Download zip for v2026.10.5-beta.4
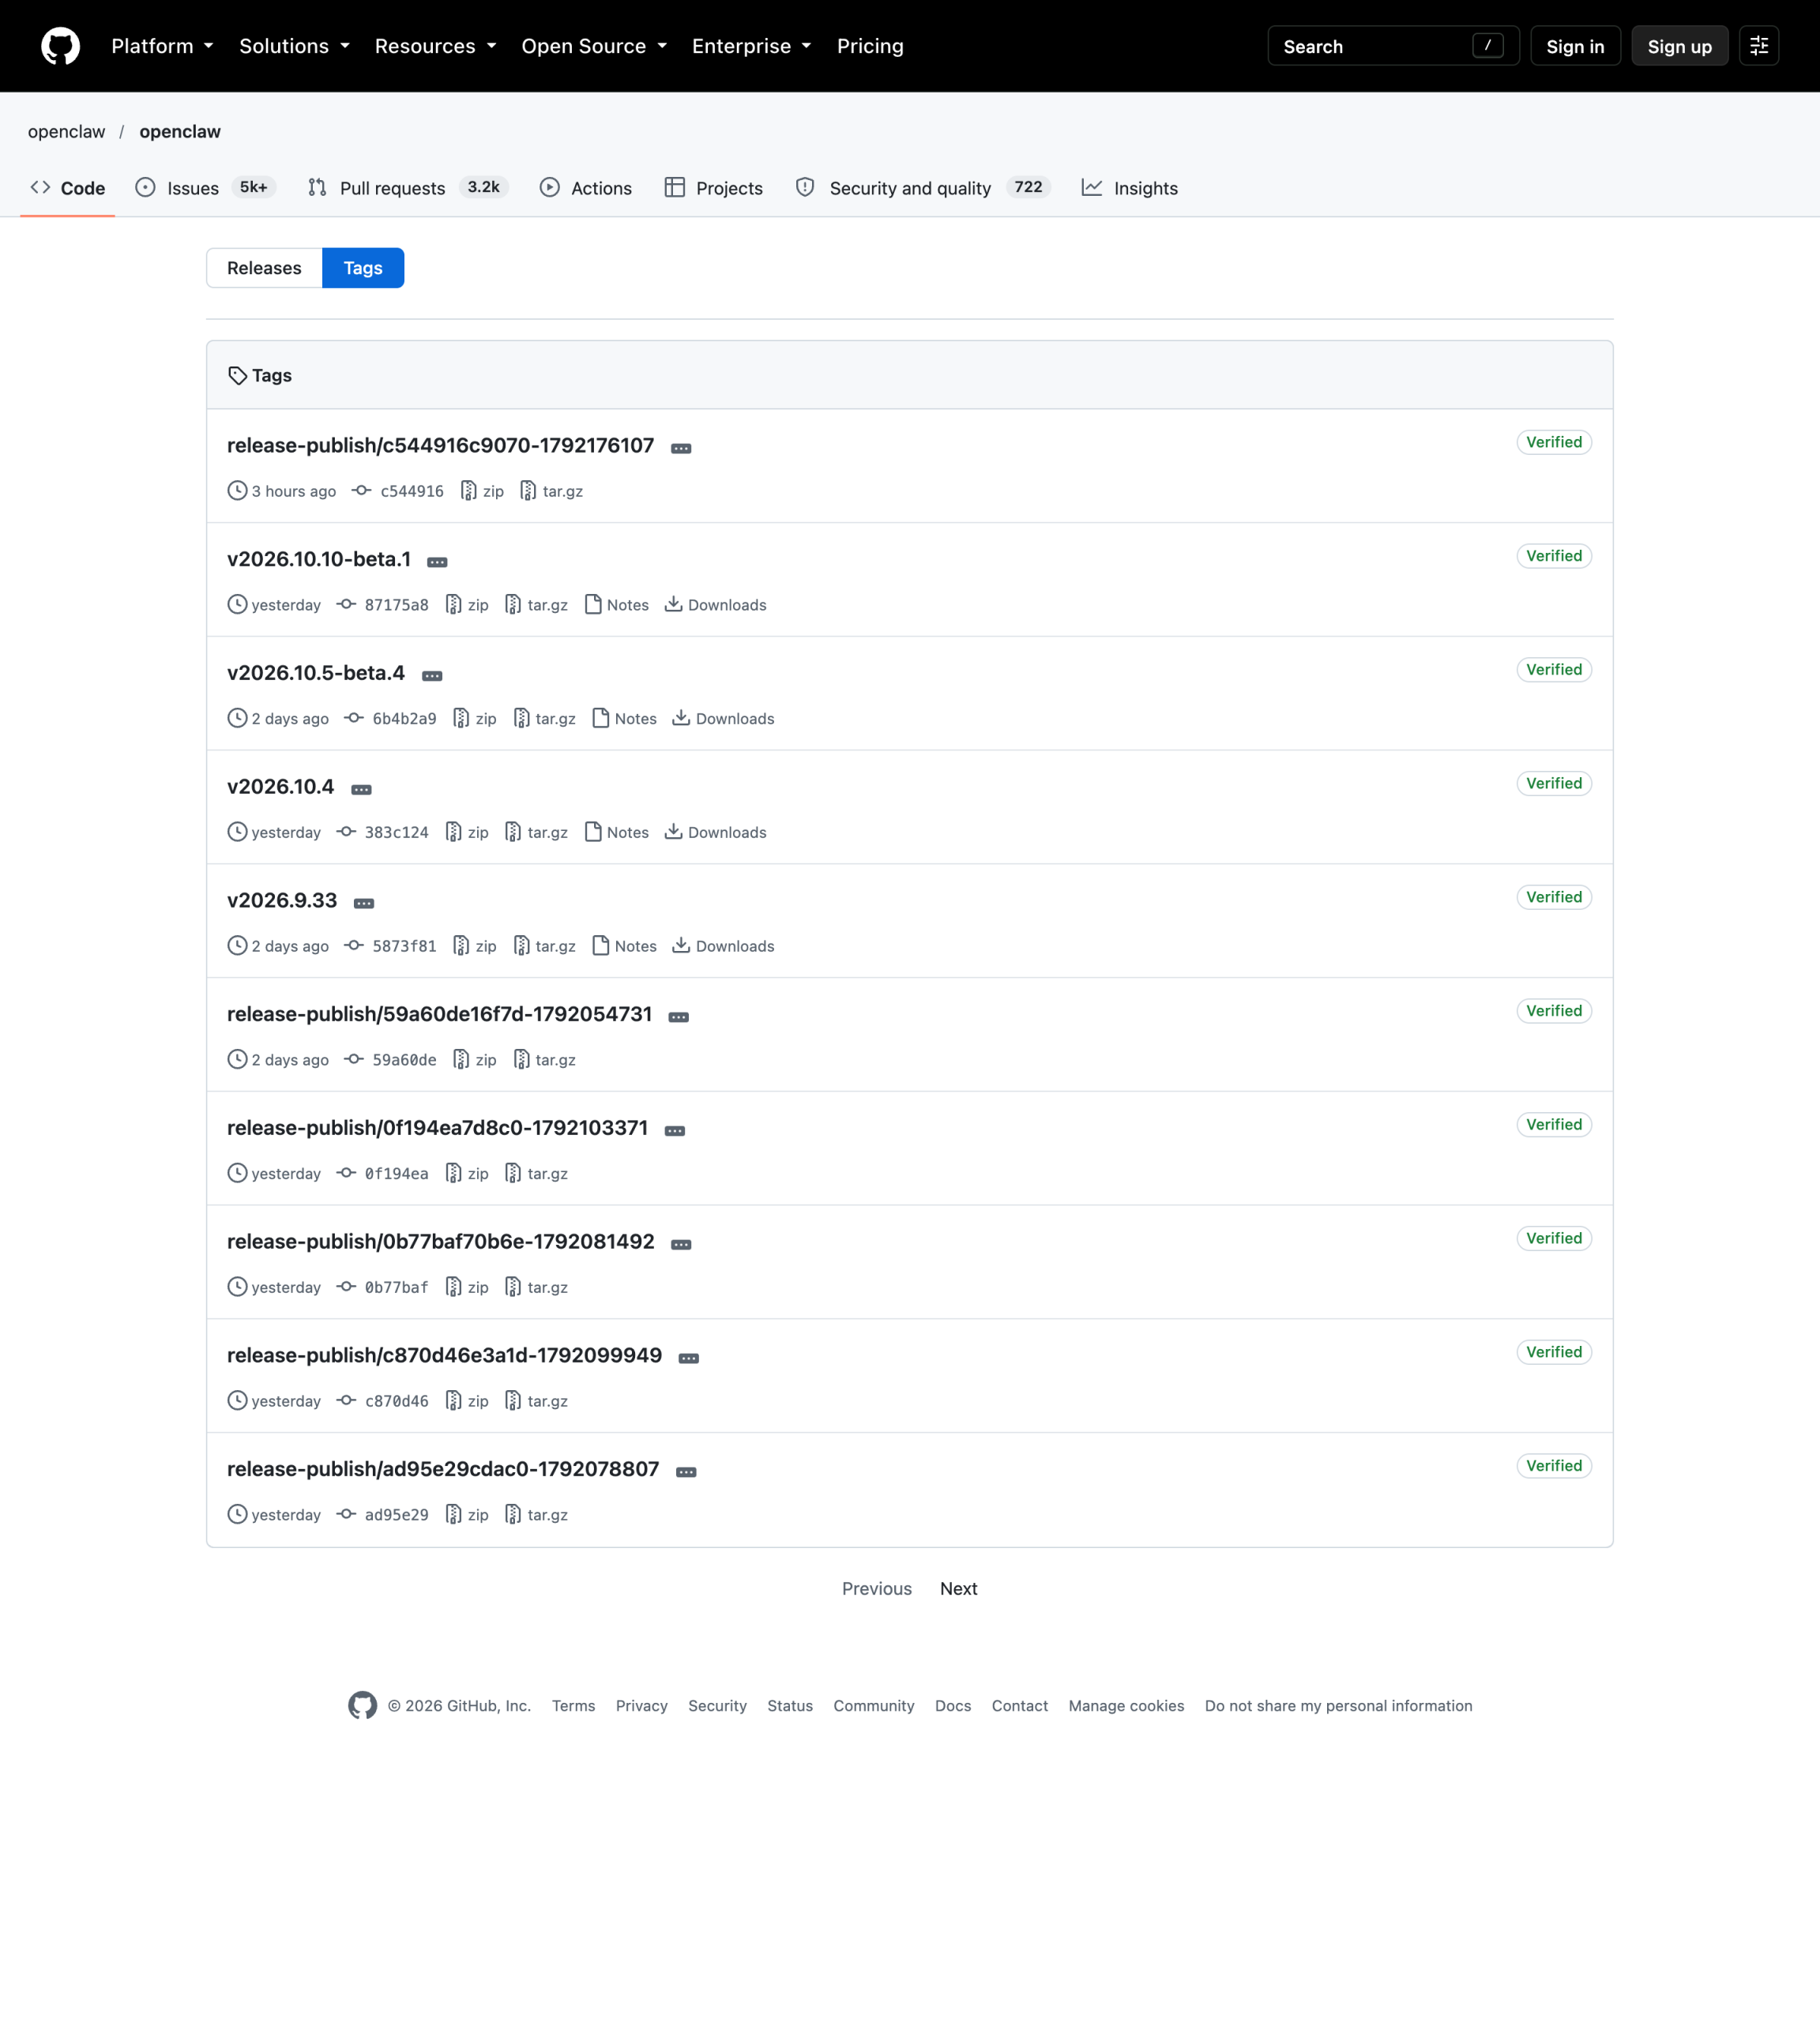Image resolution: width=1820 pixels, height=2022 pixels. pyautogui.click(x=475, y=719)
